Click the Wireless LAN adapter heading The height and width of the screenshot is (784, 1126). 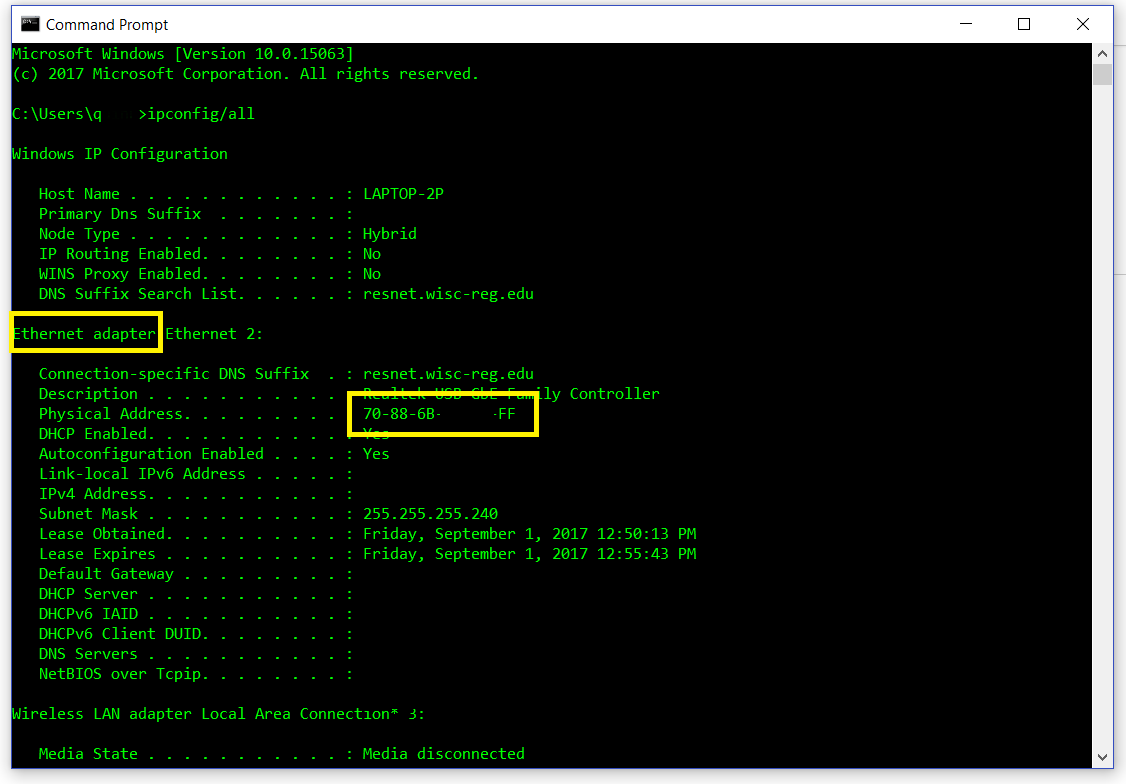(218, 714)
